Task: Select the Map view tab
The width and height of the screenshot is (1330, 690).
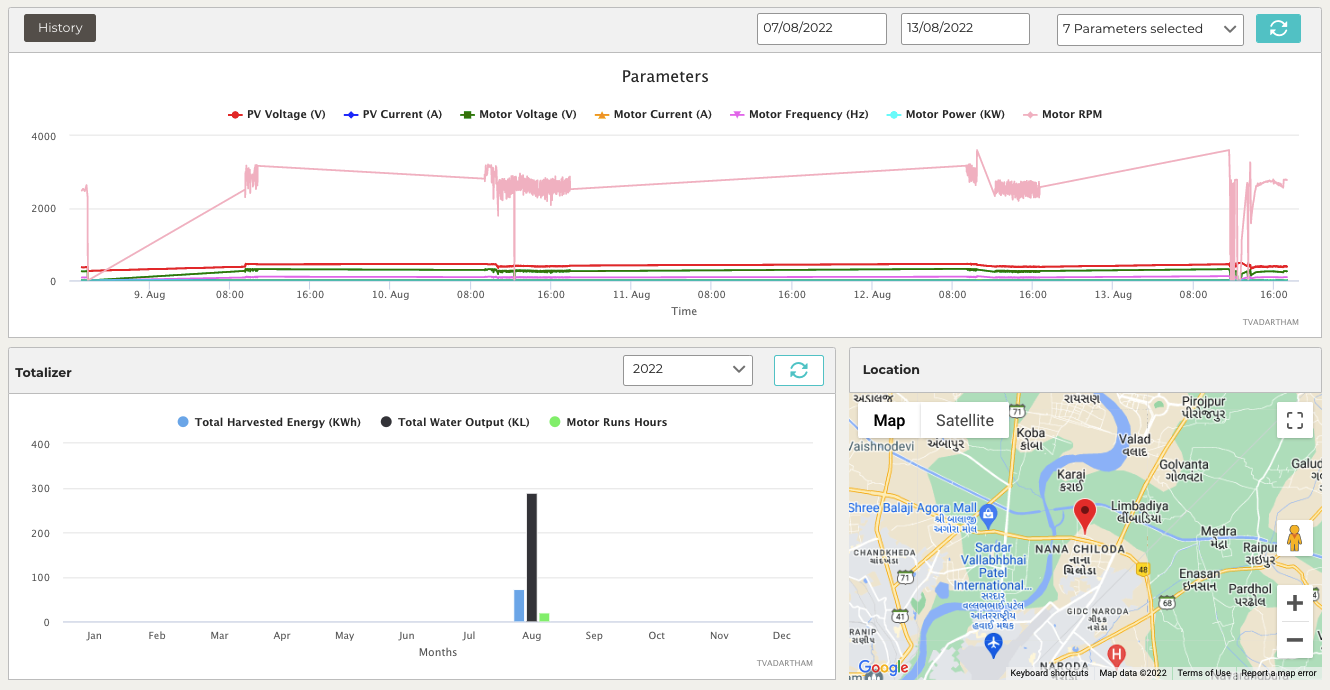Action: 889,420
